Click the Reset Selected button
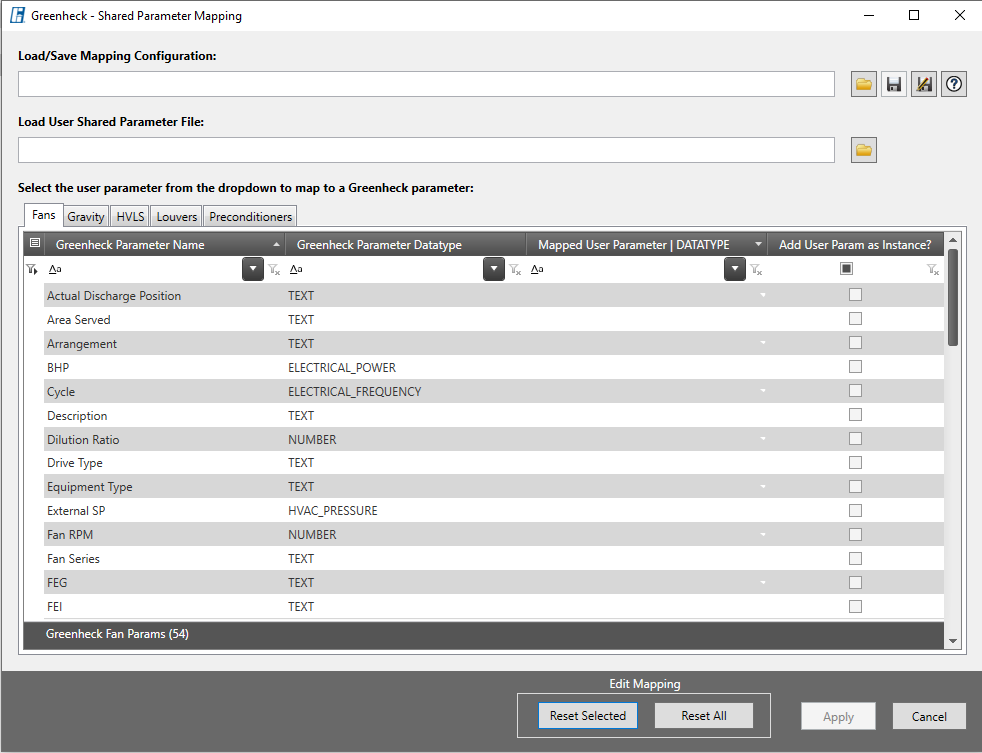 [x=588, y=716]
